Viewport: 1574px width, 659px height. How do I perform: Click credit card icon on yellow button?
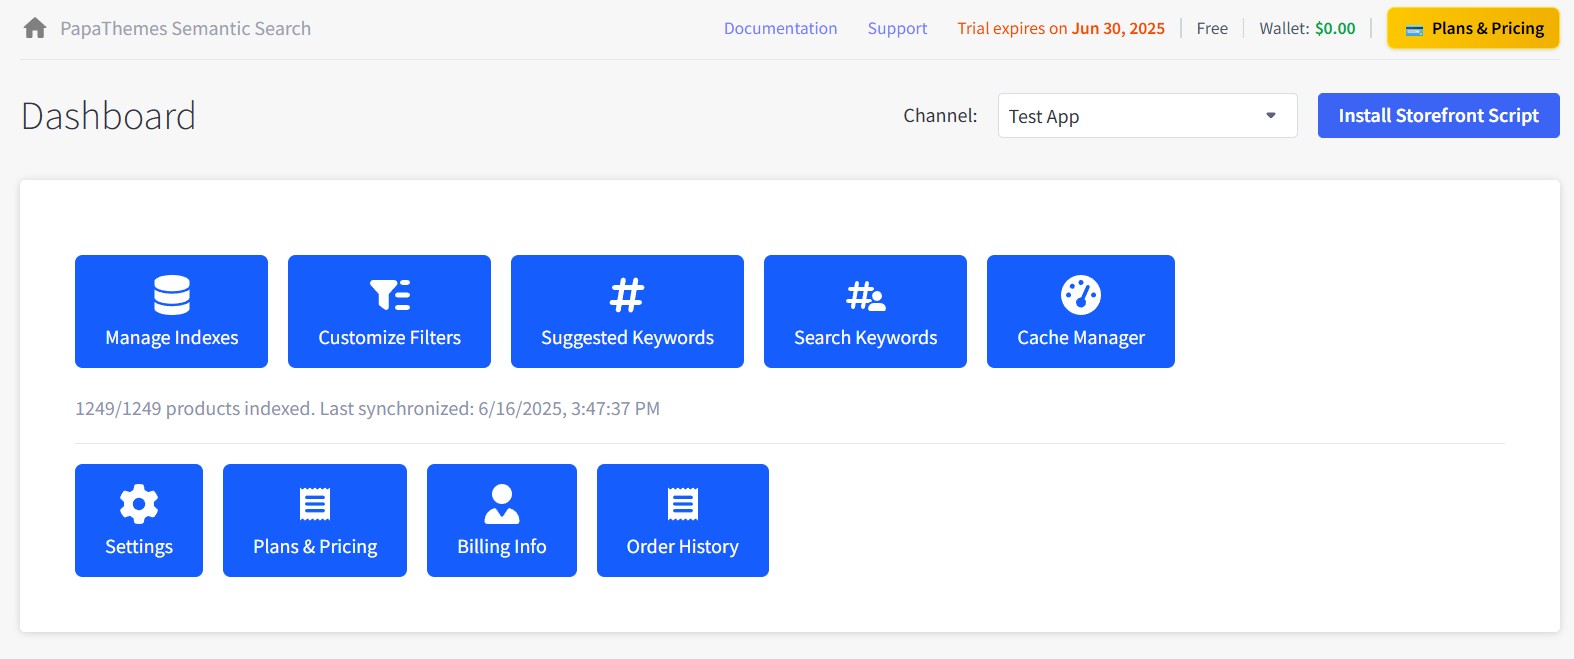point(1414,30)
